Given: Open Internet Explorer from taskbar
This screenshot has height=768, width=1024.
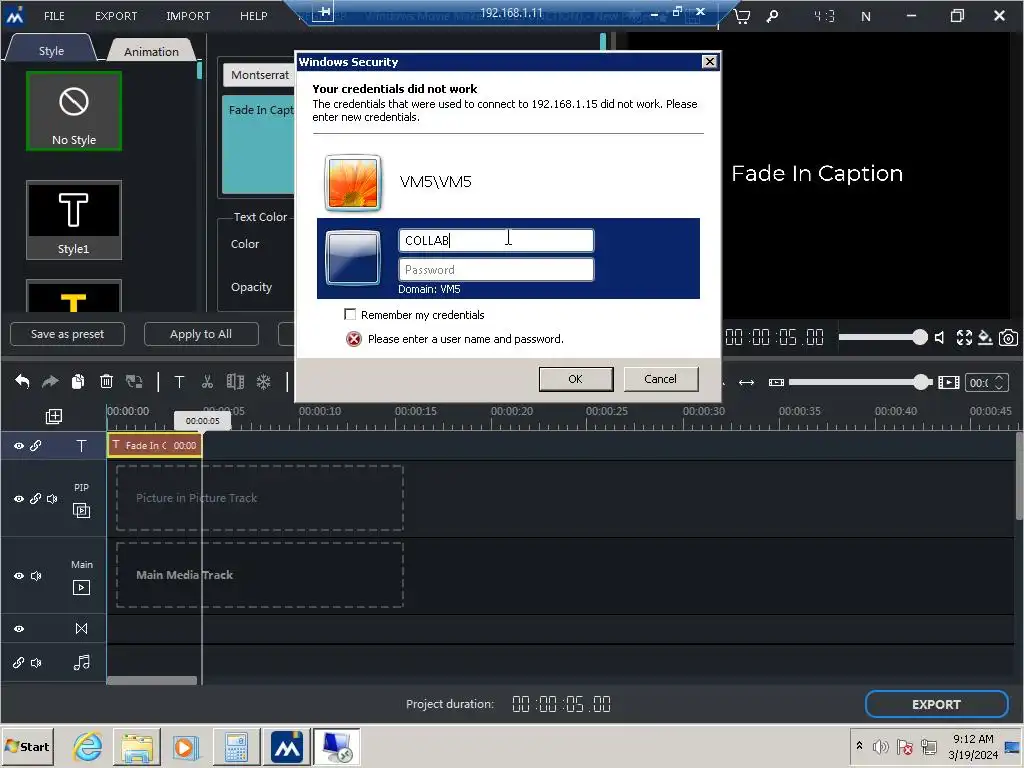Looking at the screenshot, I should click(x=88, y=746).
